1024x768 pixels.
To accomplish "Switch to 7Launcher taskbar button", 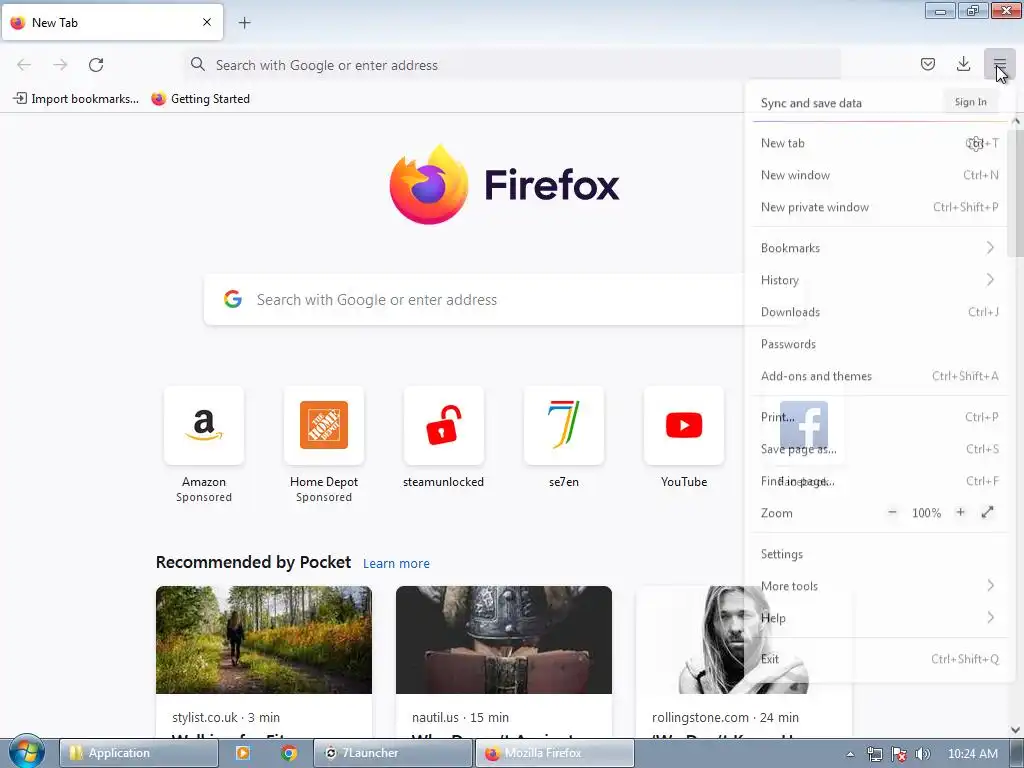I will (x=392, y=753).
